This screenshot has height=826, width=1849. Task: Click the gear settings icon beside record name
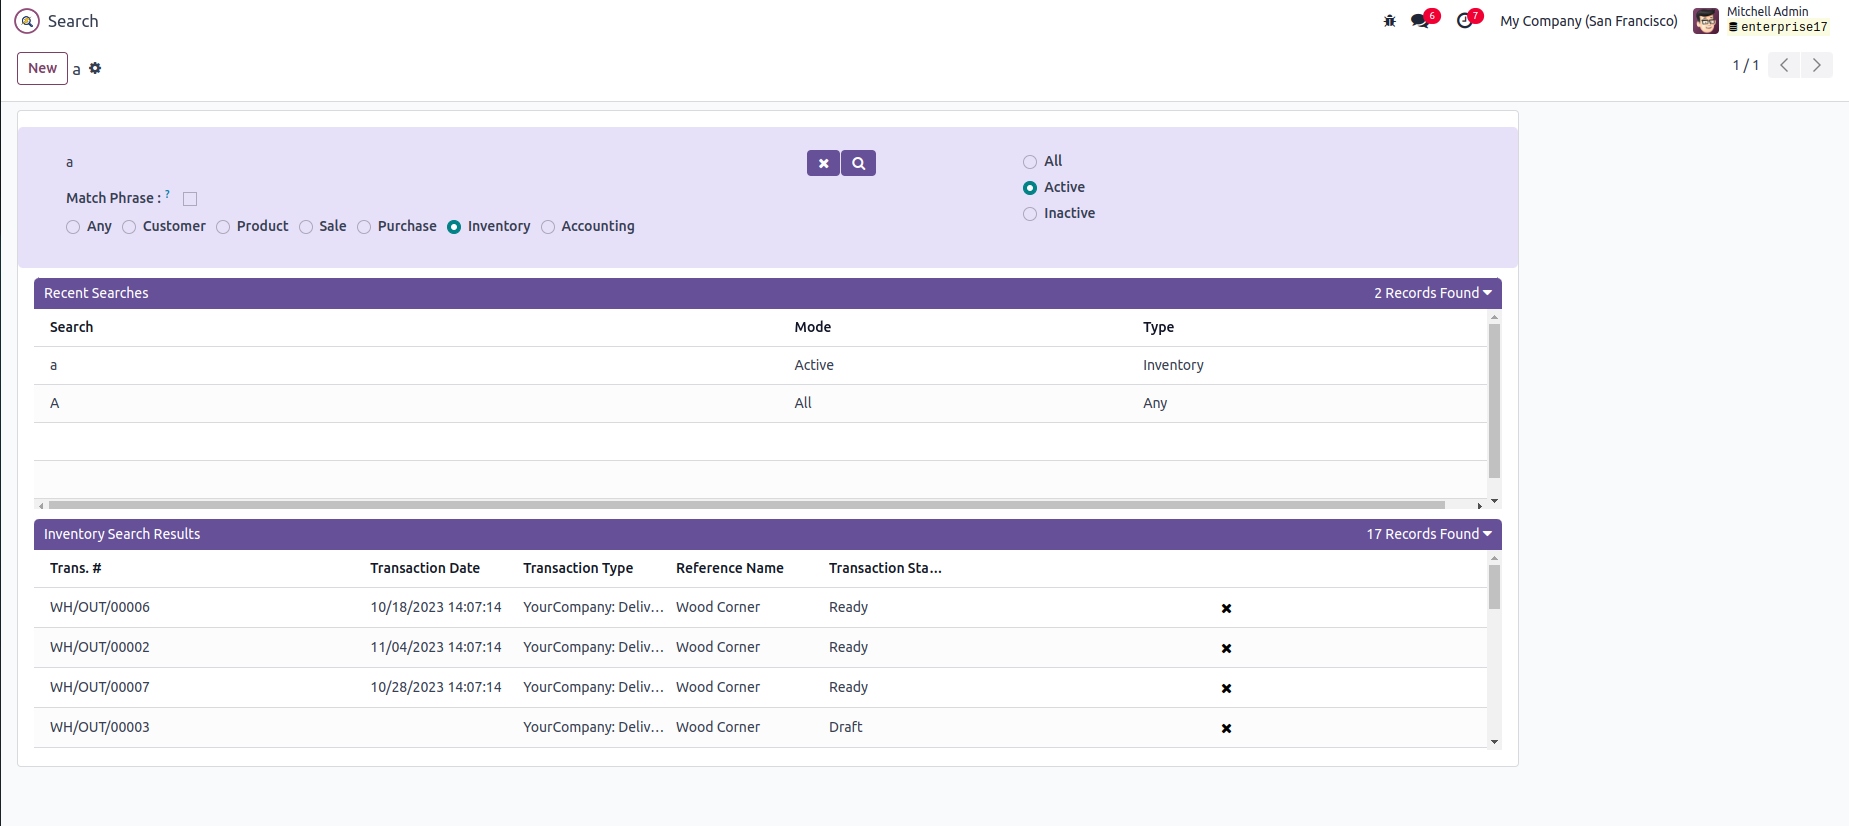pos(95,68)
